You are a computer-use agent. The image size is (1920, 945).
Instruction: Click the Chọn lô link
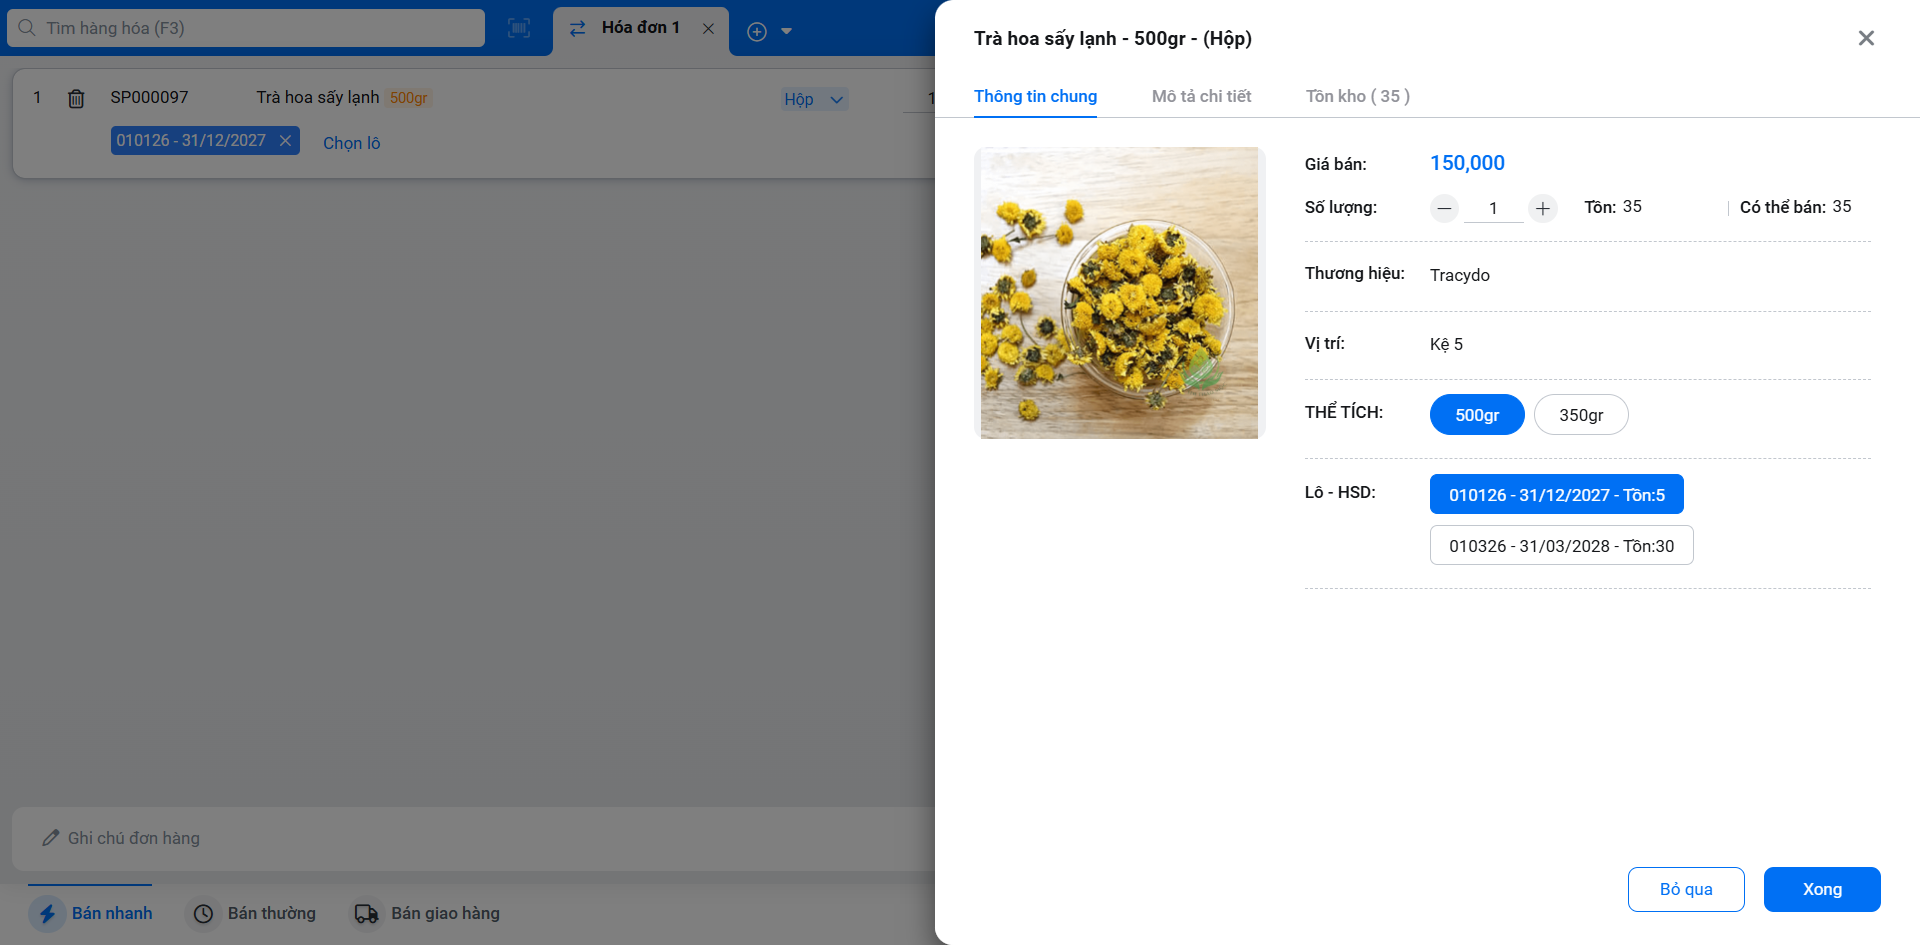351,143
